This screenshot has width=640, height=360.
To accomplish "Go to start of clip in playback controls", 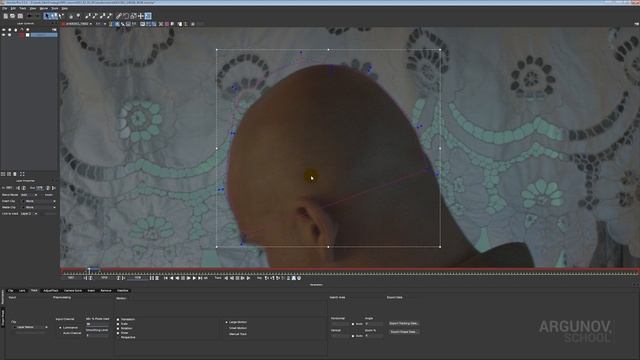I will [166, 278].
